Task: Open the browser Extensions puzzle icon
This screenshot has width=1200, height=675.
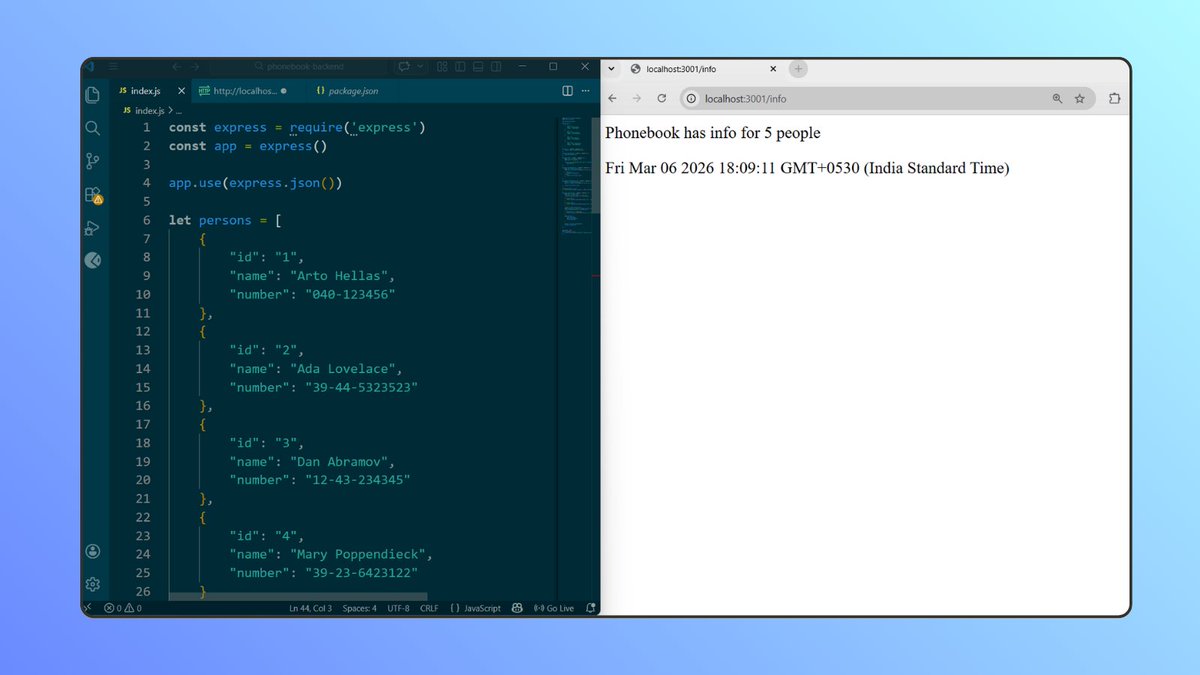Action: (x=1114, y=99)
